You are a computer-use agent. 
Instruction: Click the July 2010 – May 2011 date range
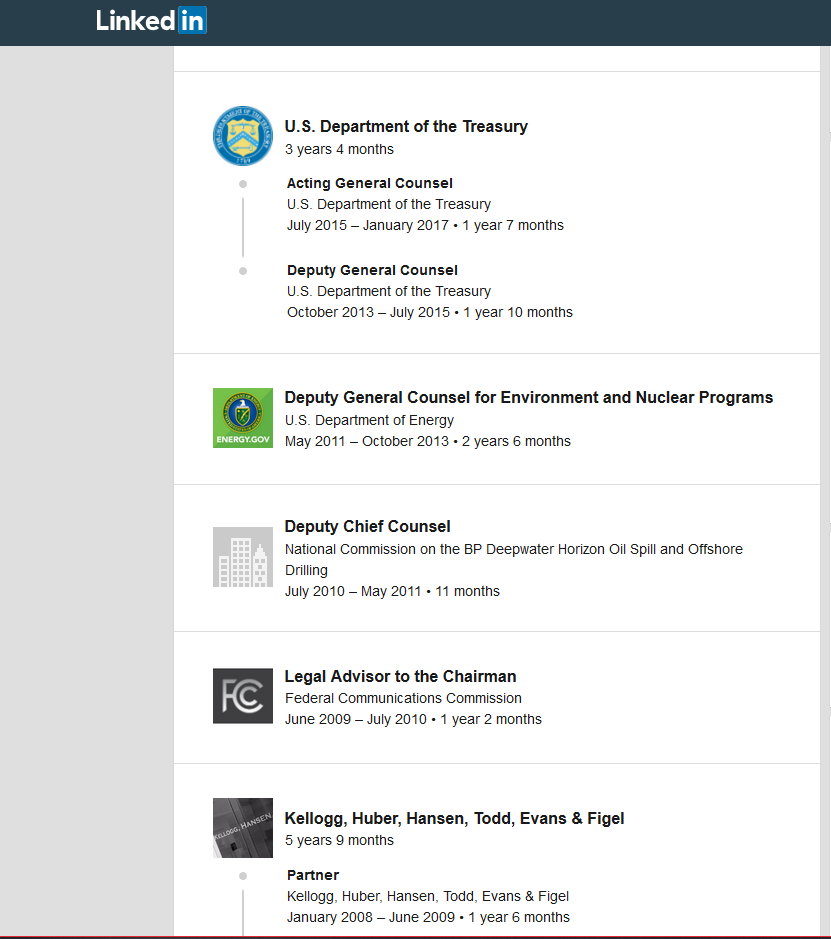353,591
